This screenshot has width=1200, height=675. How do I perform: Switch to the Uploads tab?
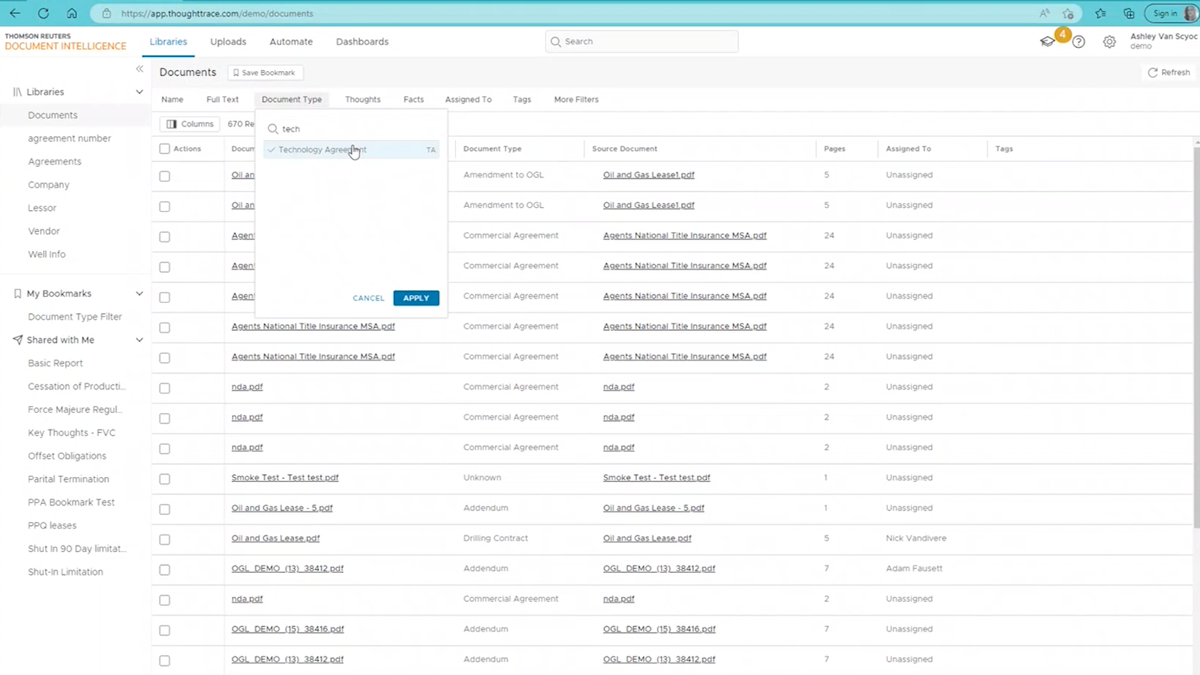pos(228,42)
